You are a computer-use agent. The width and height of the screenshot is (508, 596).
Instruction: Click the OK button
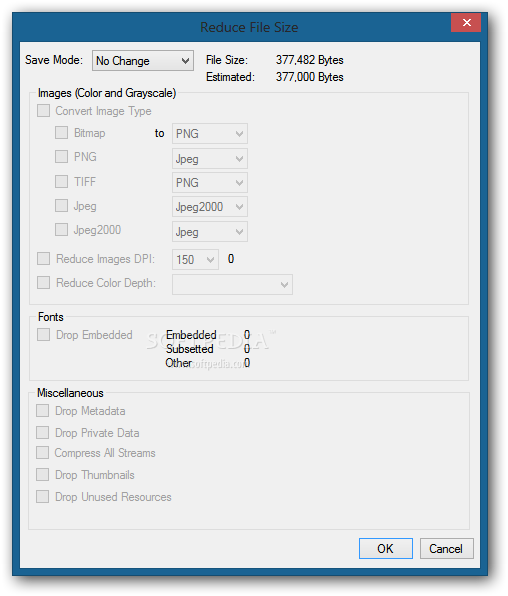tap(386, 548)
